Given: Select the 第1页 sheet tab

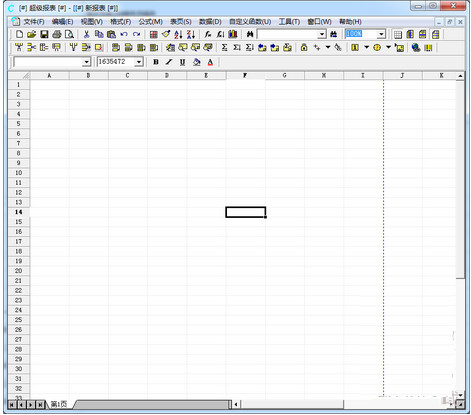Looking at the screenshot, I should [x=59, y=404].
